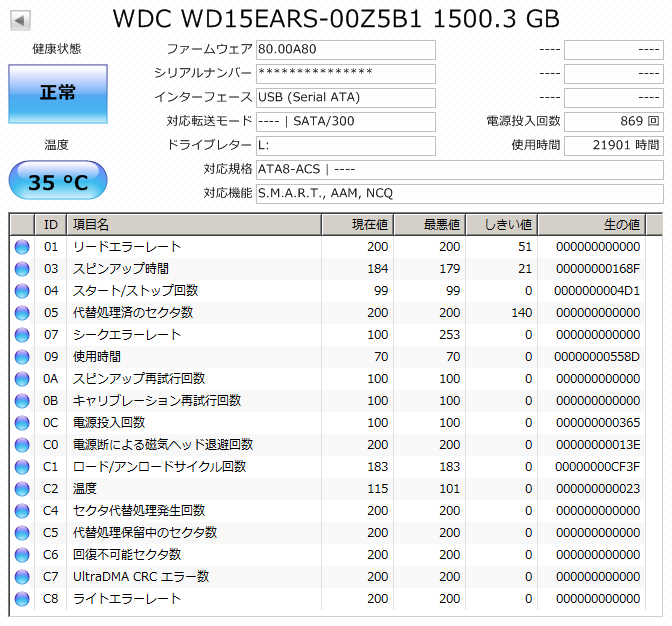This screenshot has width=672, height=626.
Task: Click raw value 0000000004D1
Action: pyautogui.click(x=597, y=291)
